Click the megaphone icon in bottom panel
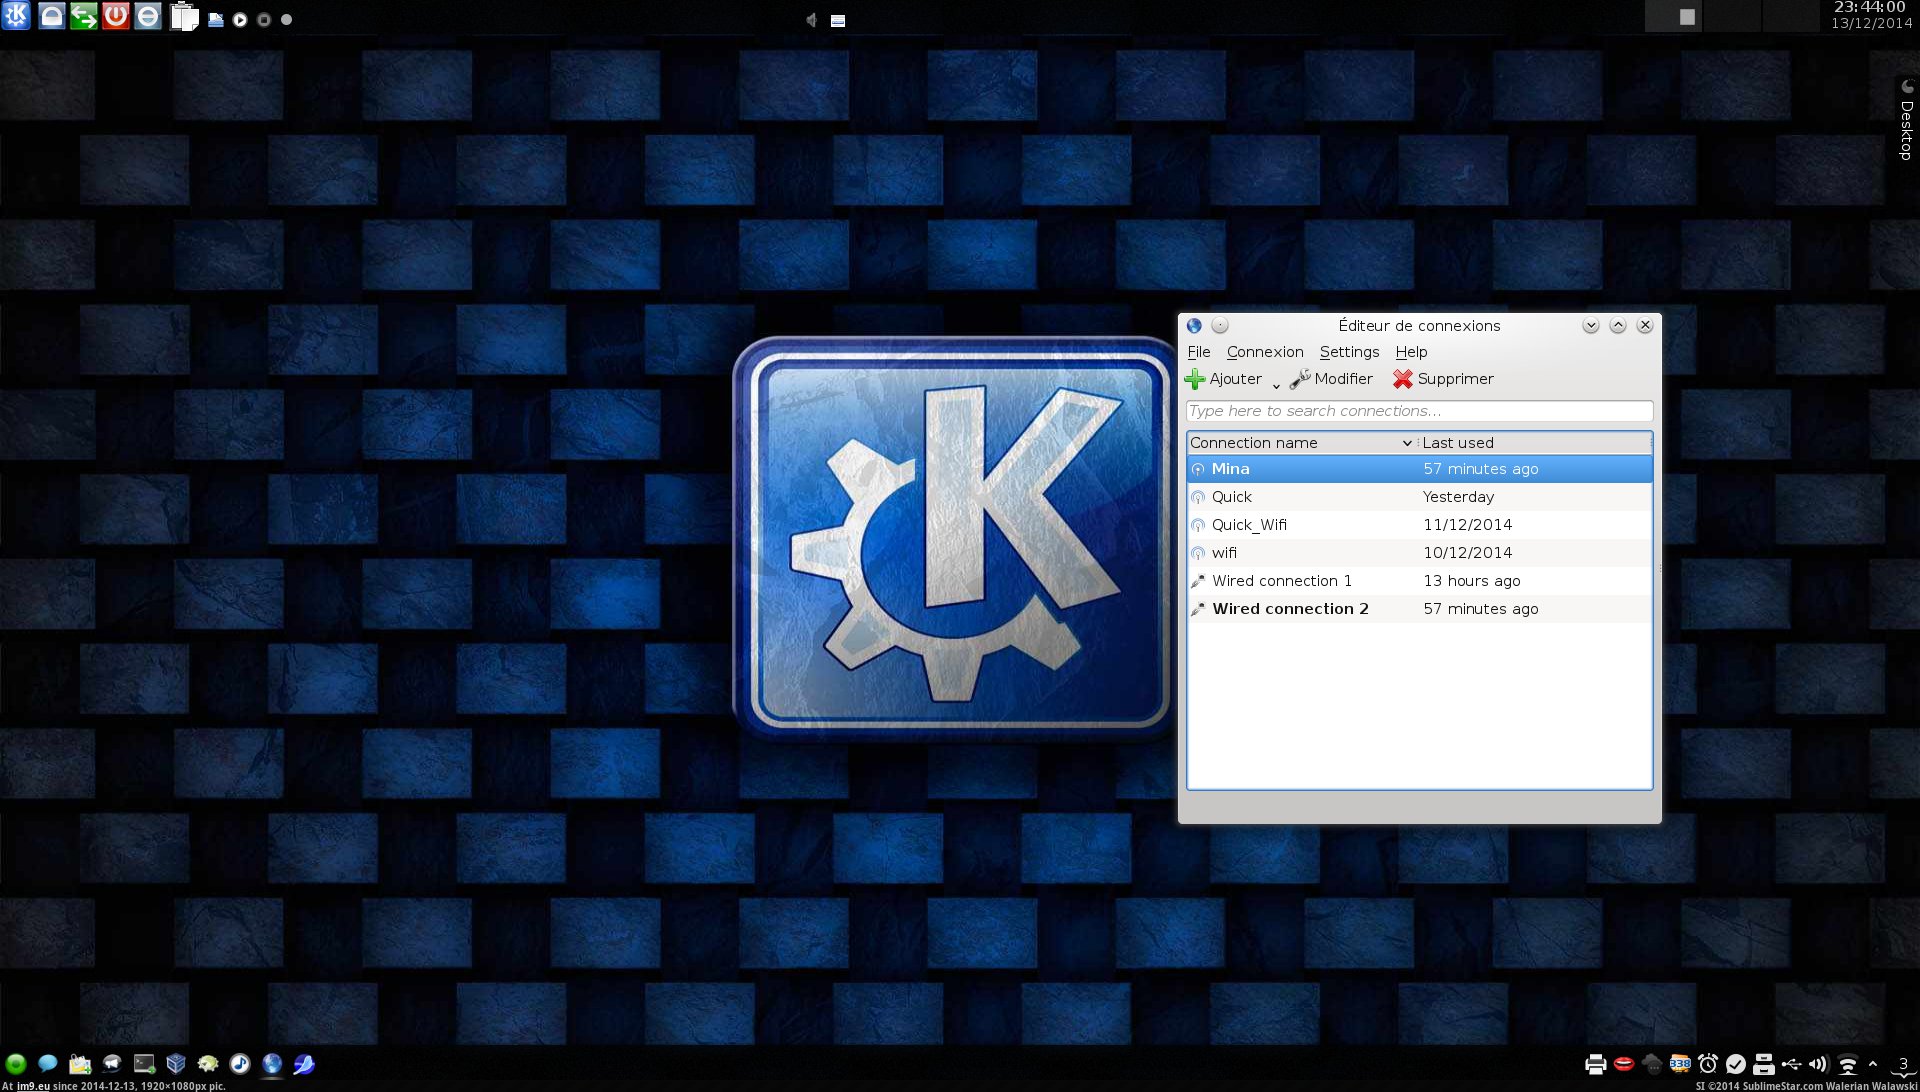The height and width of the screenshot is (1092, 1920). (x=112, y=1064)
